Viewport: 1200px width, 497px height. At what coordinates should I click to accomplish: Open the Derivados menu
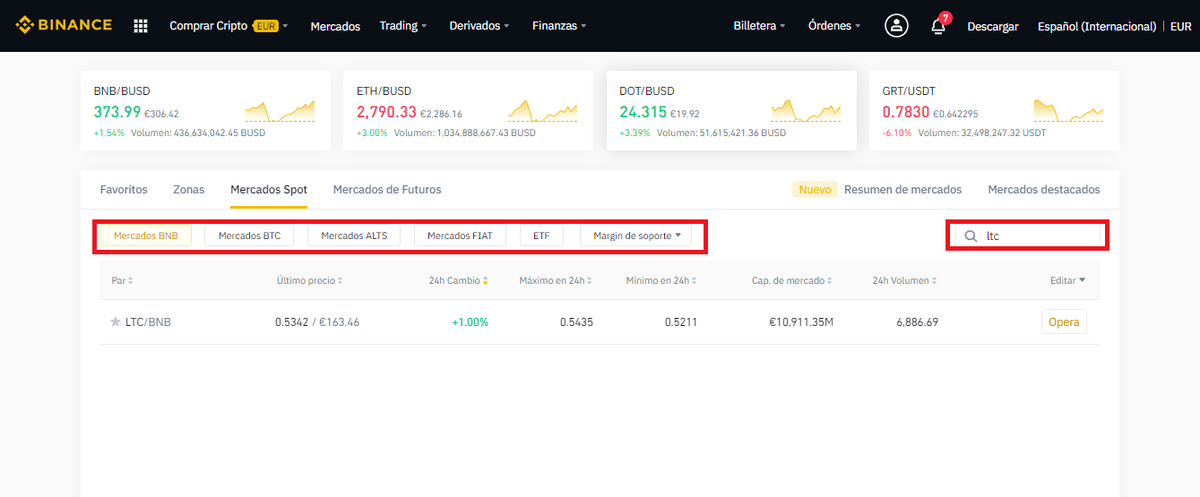click(x=480, y=26)
